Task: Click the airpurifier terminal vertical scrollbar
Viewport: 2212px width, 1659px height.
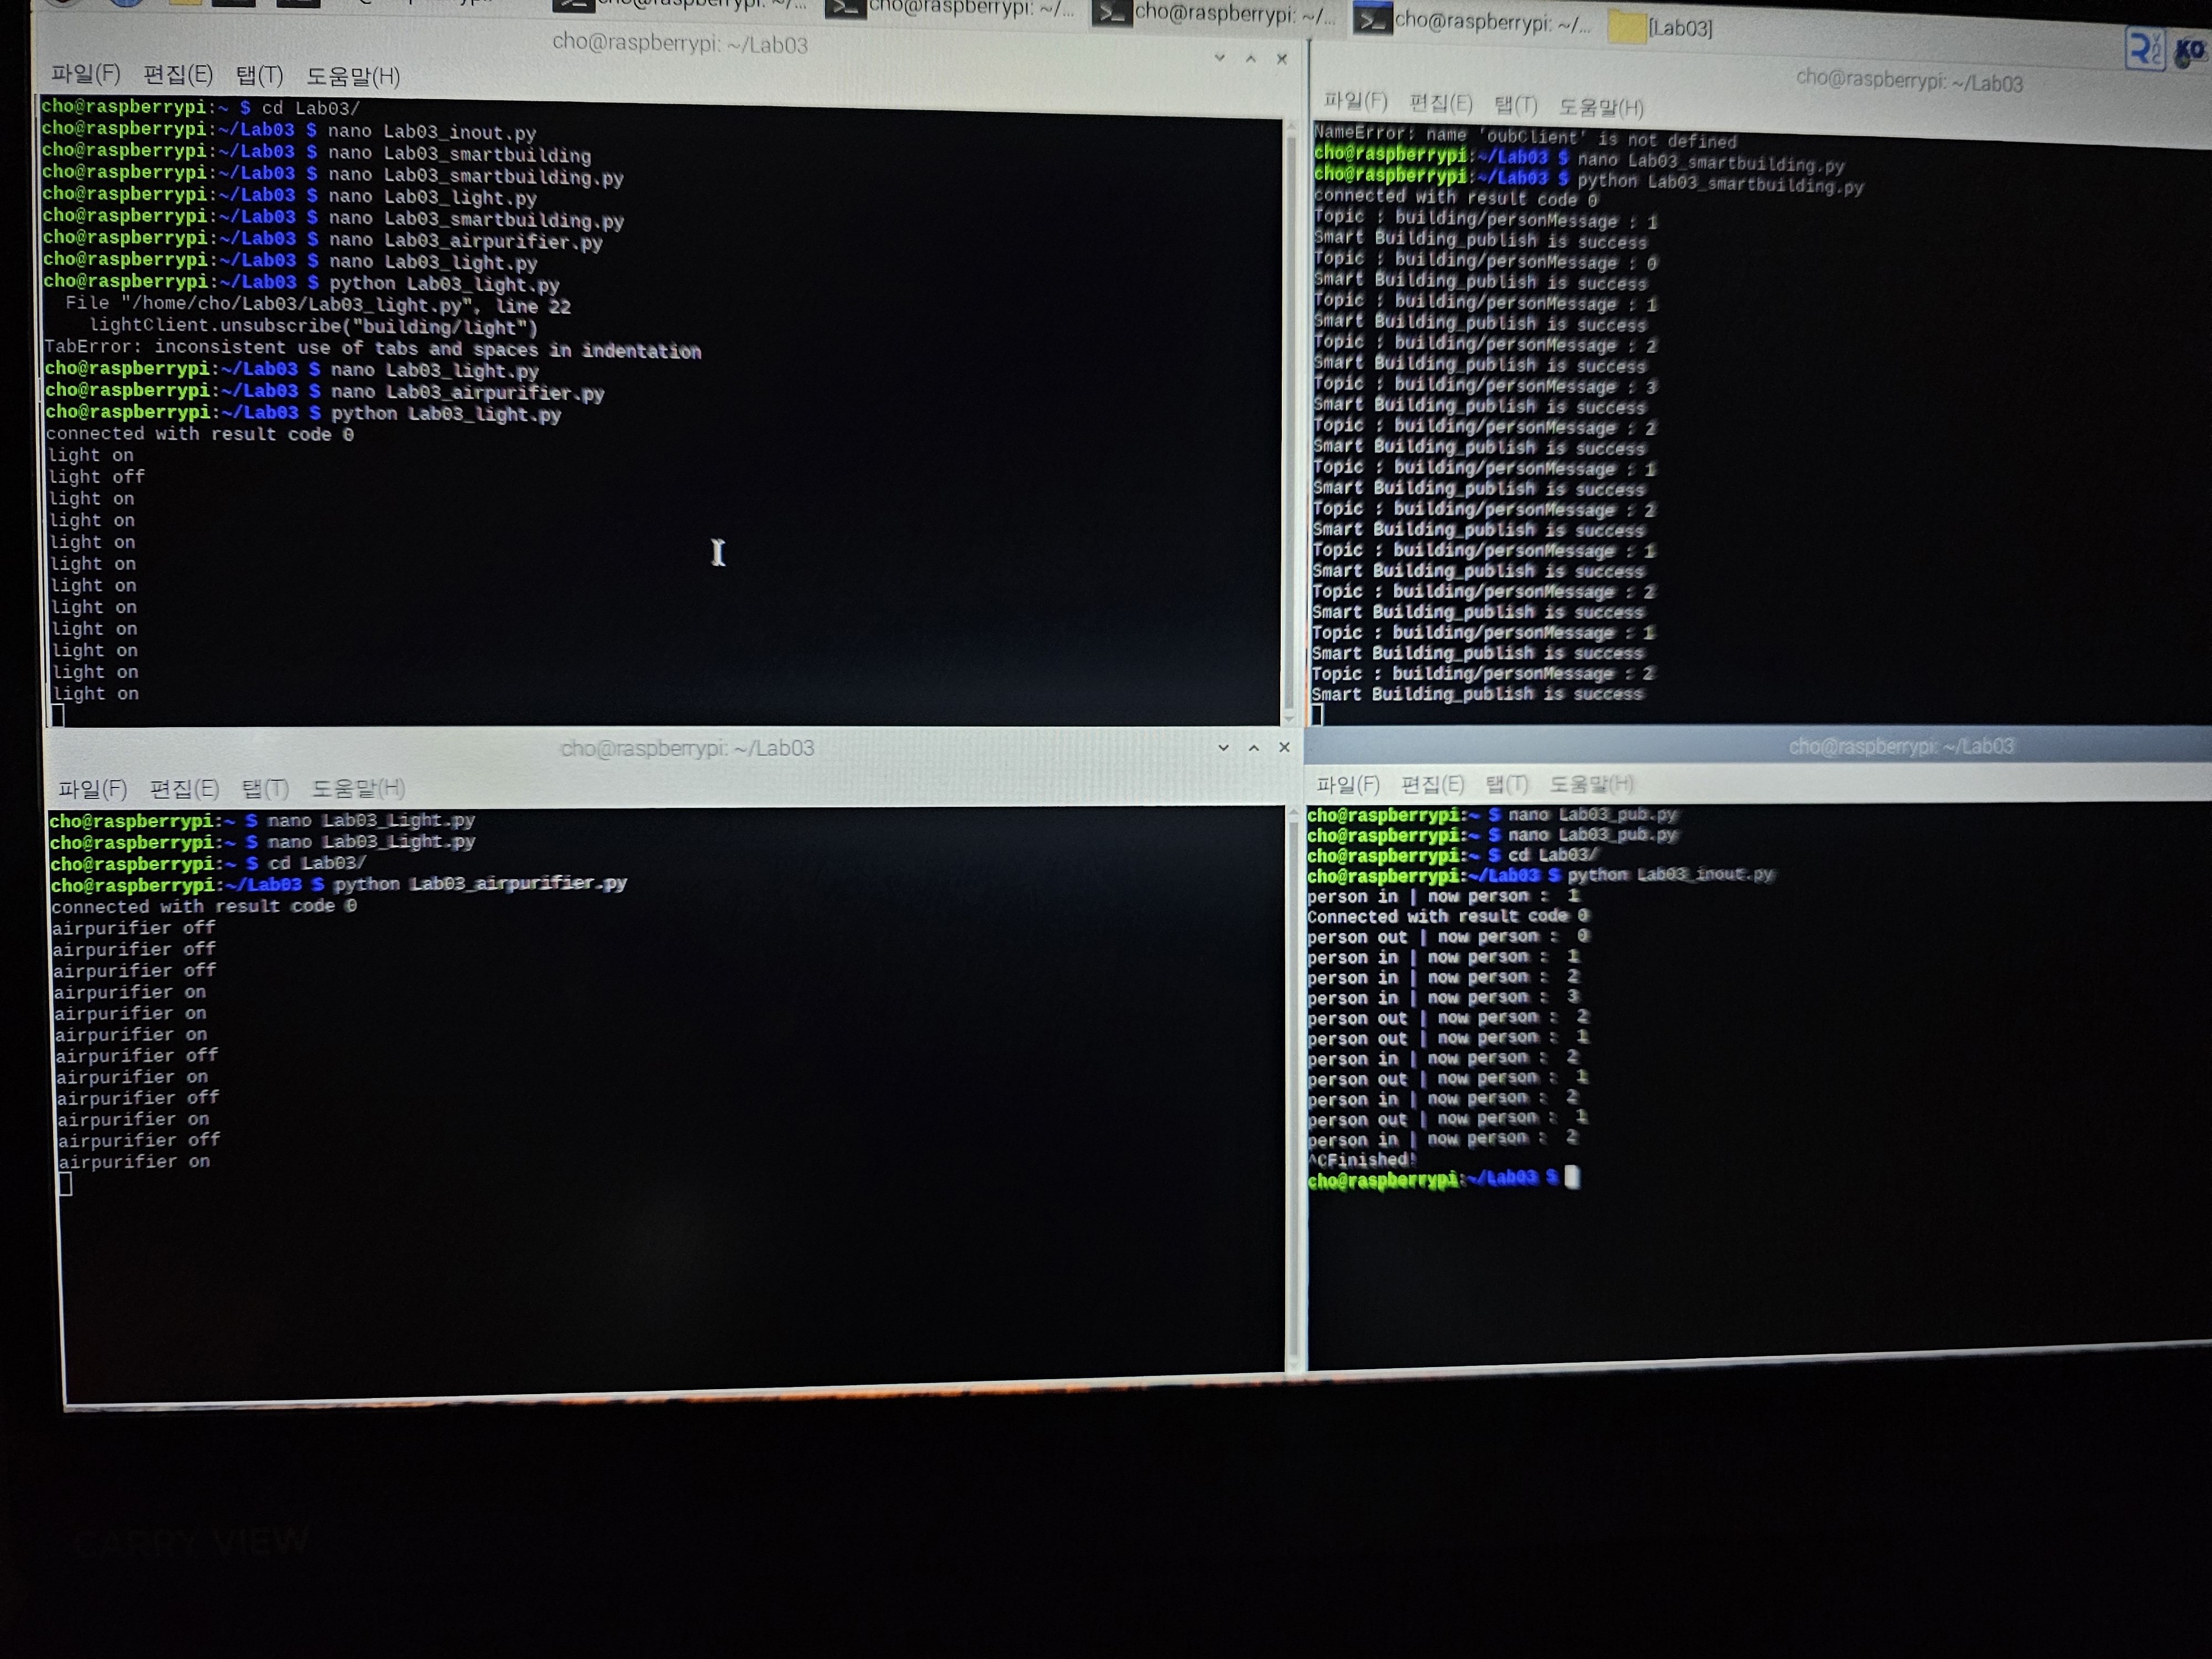Action: [1294, 1090]
